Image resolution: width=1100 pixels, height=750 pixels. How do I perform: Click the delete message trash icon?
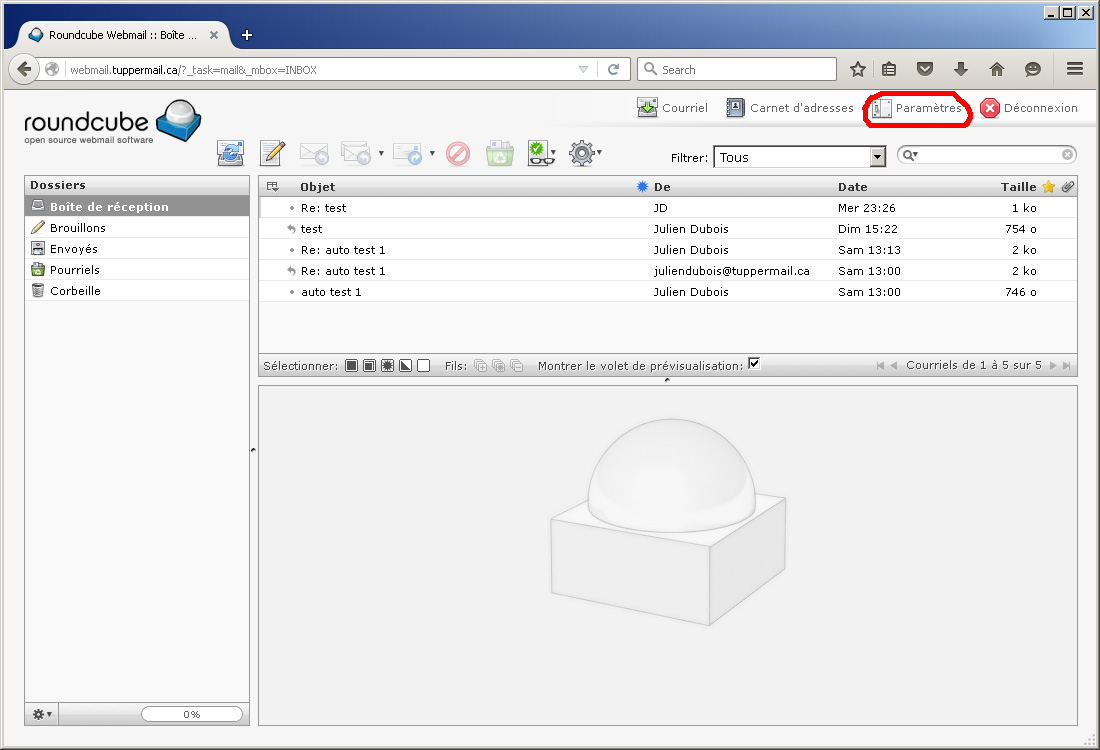[x=500, y=153]
